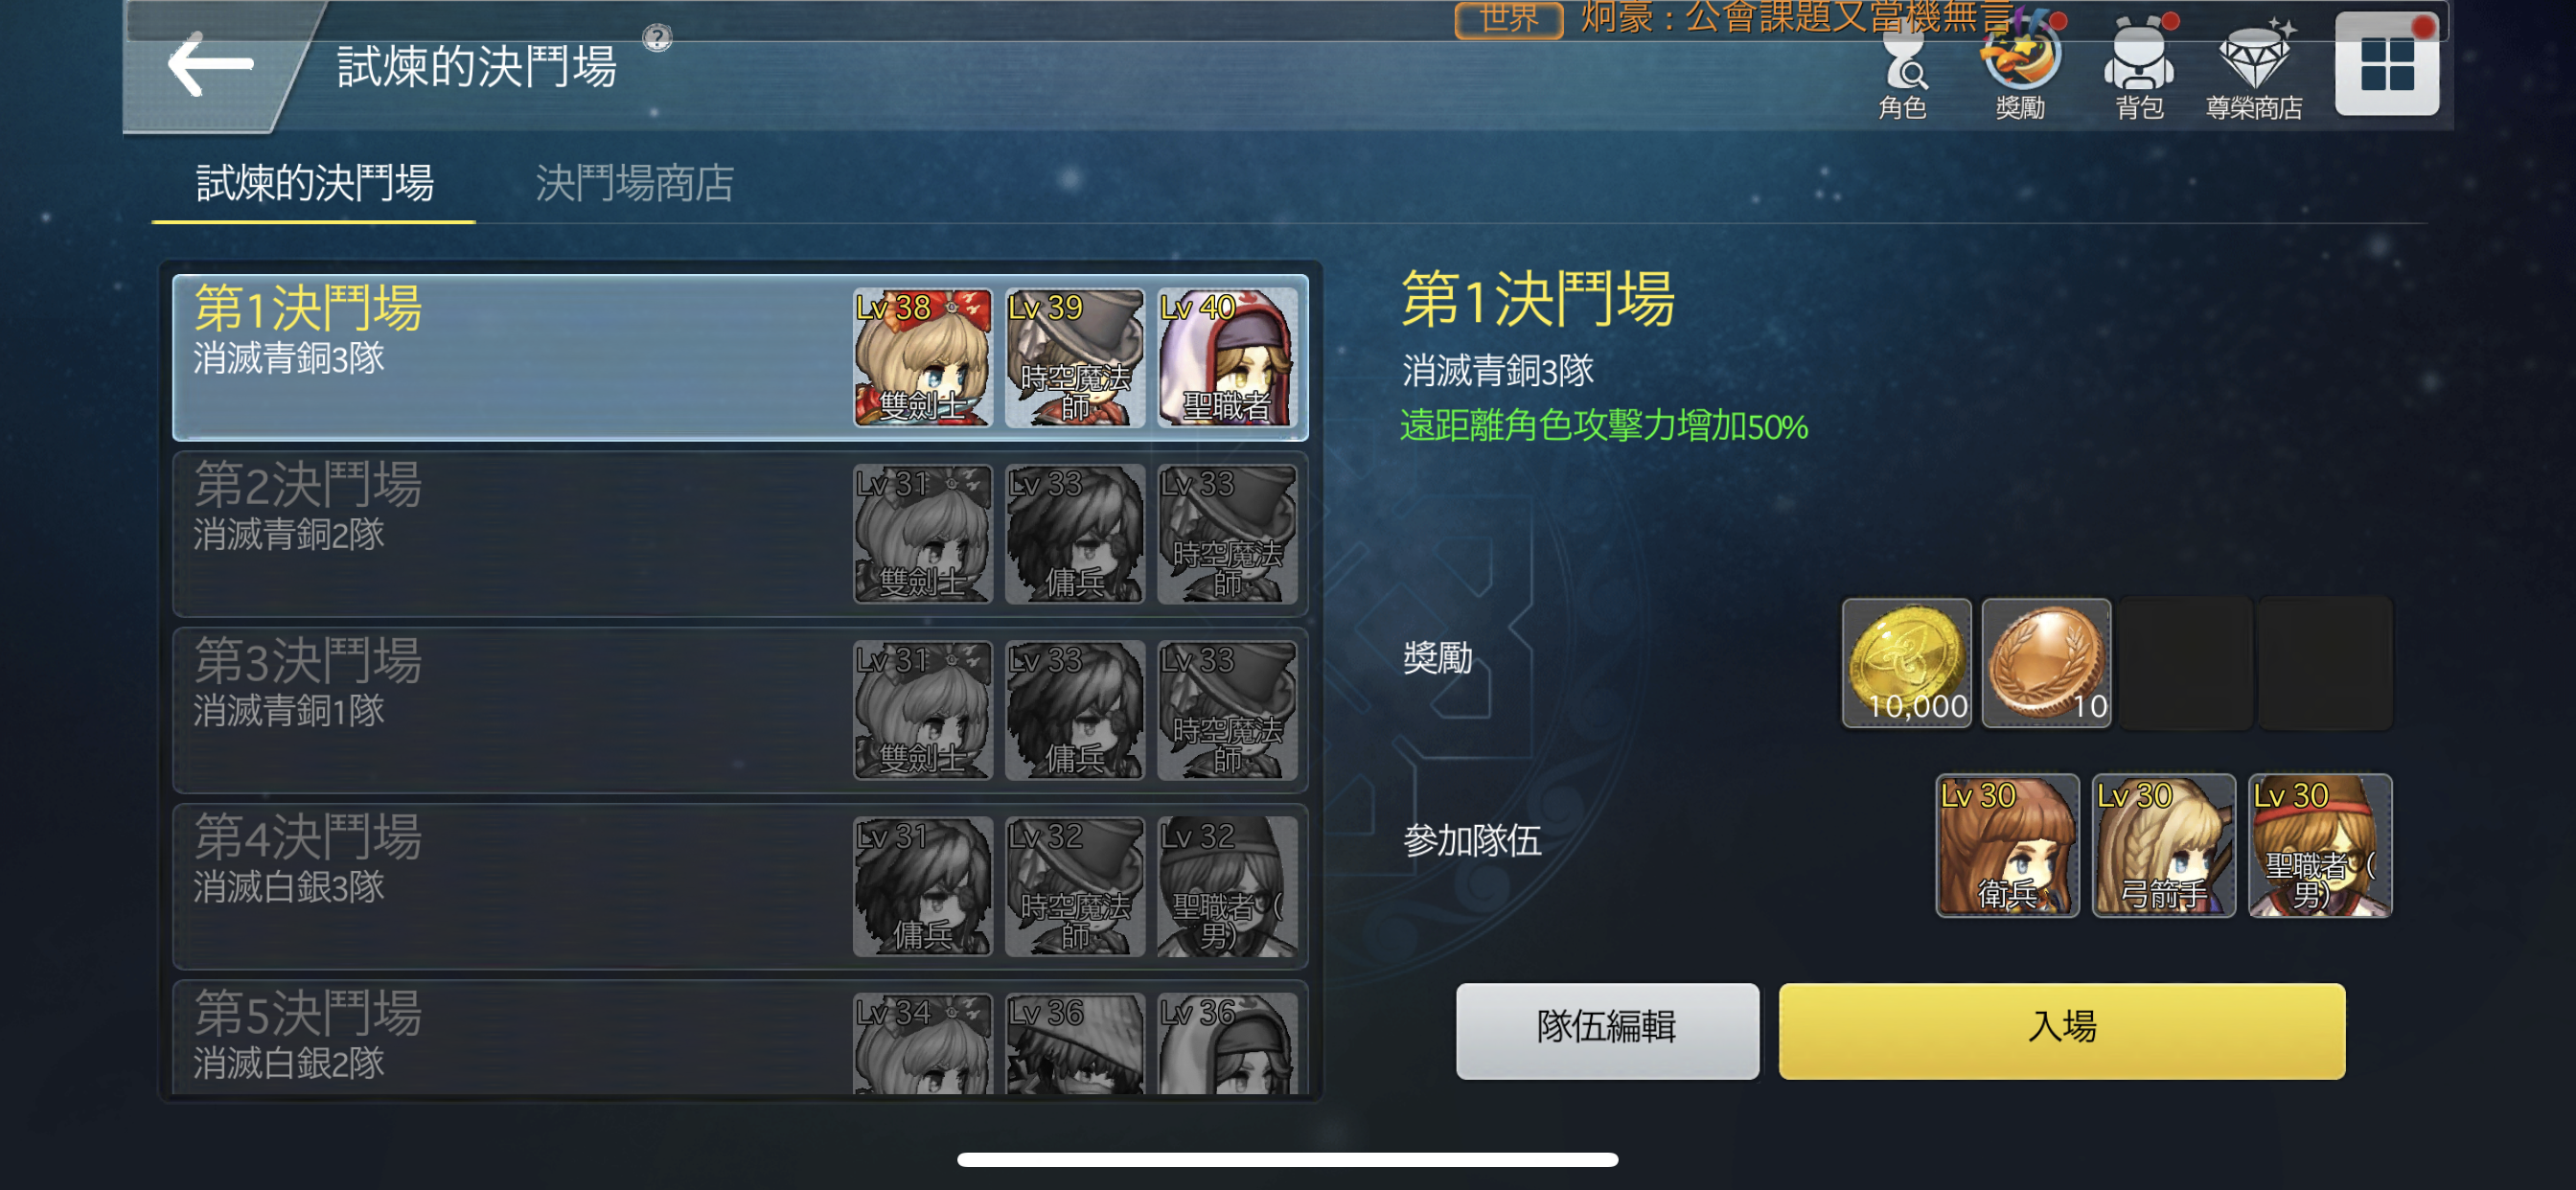Switch to 決鬥場商店 tab
This screenshot has width=2576, height=1190.
point(635,183)
